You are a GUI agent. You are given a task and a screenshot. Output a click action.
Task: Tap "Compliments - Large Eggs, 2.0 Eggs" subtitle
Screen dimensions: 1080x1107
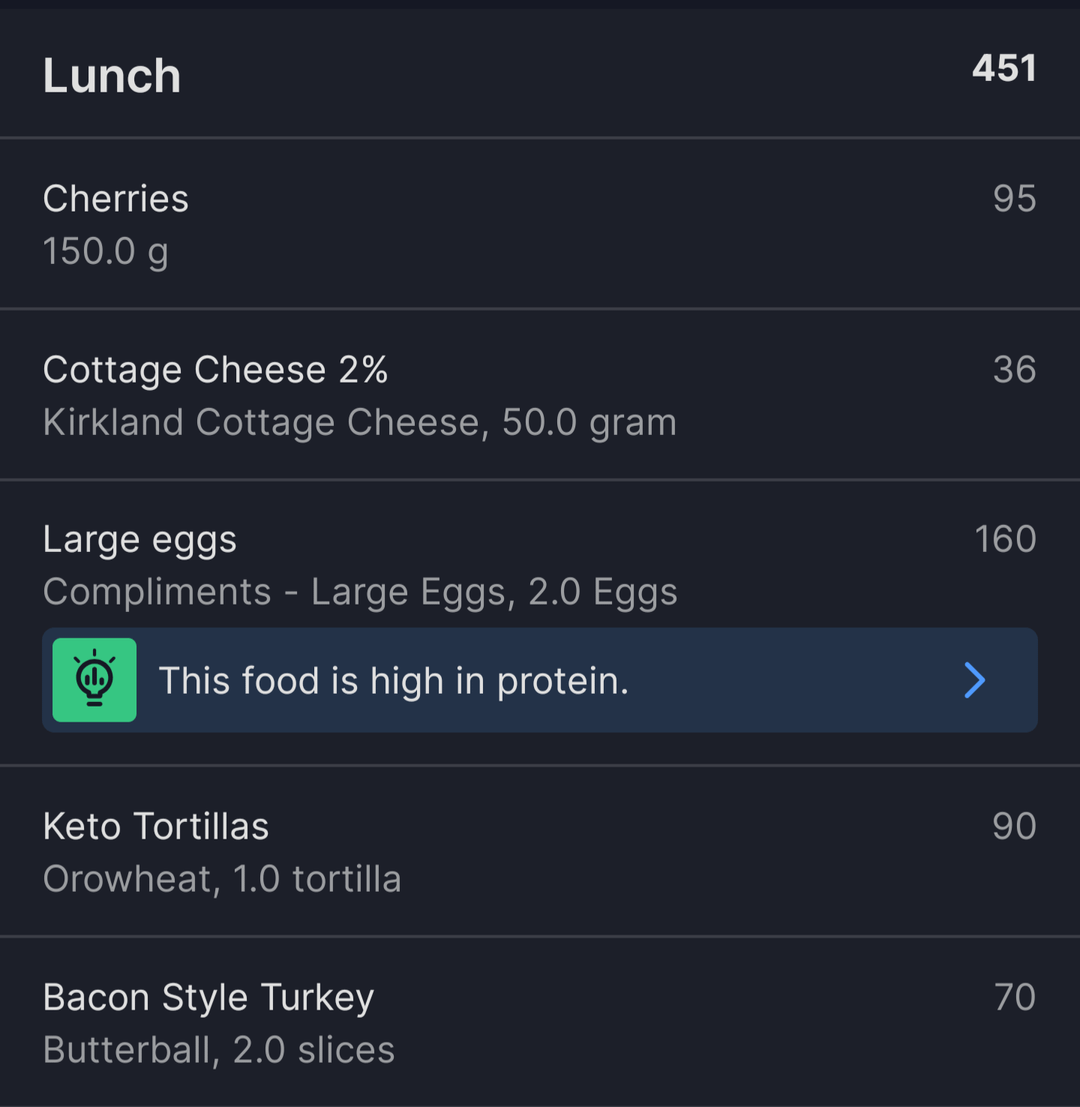coord(360,593)
